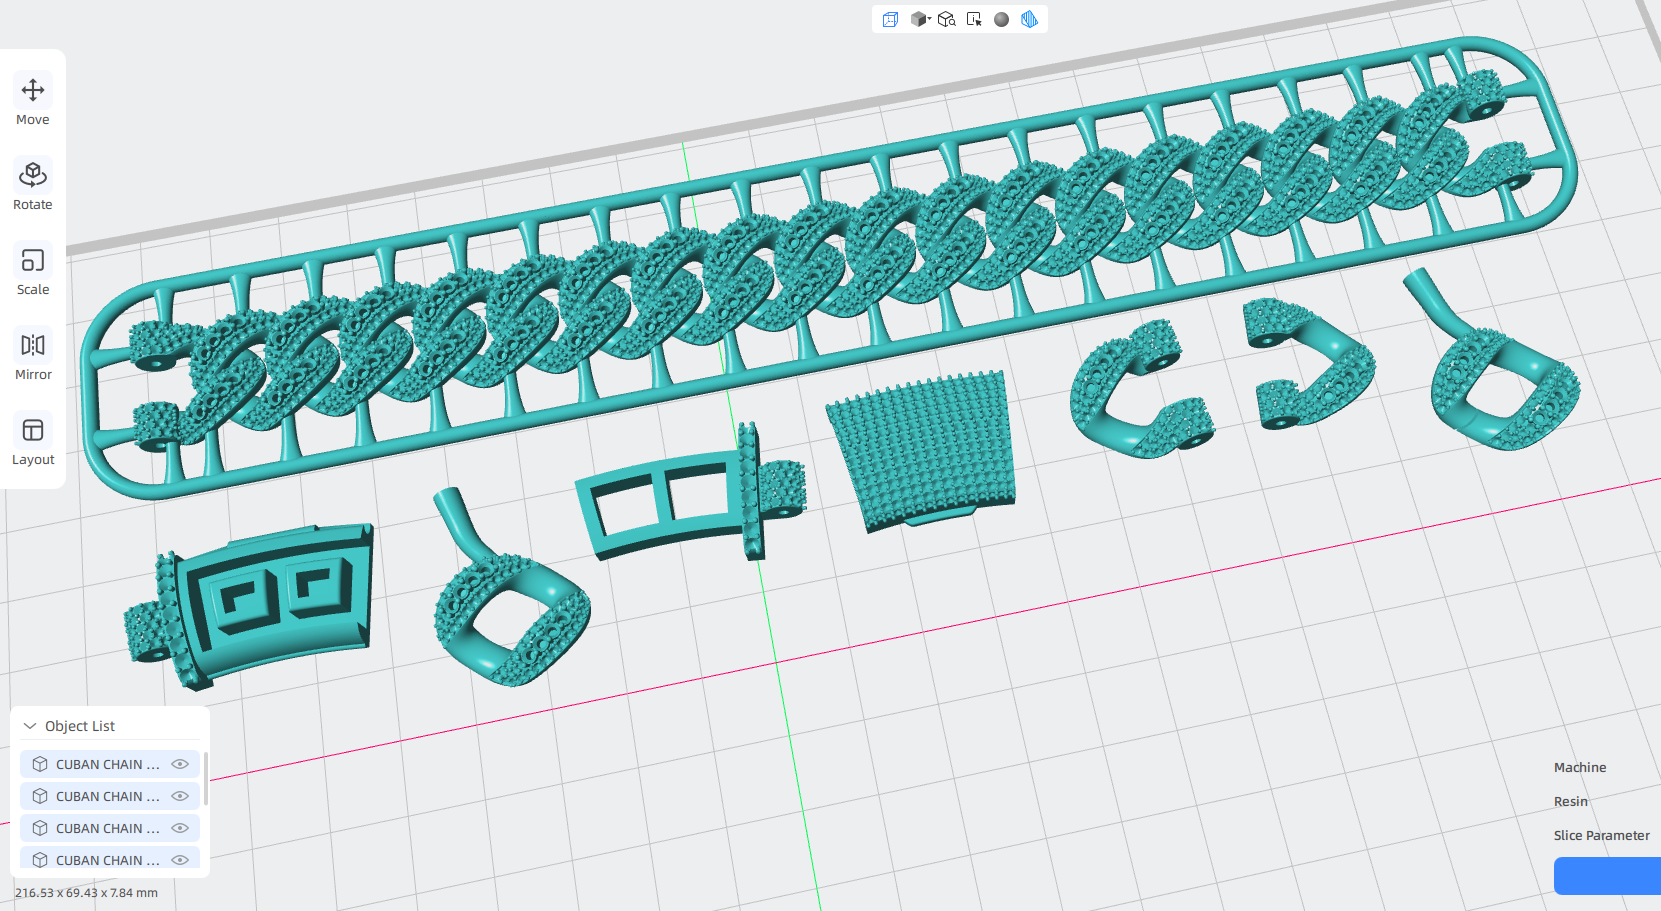Select the third CUBAN CHAIN object row

point(110,828)
